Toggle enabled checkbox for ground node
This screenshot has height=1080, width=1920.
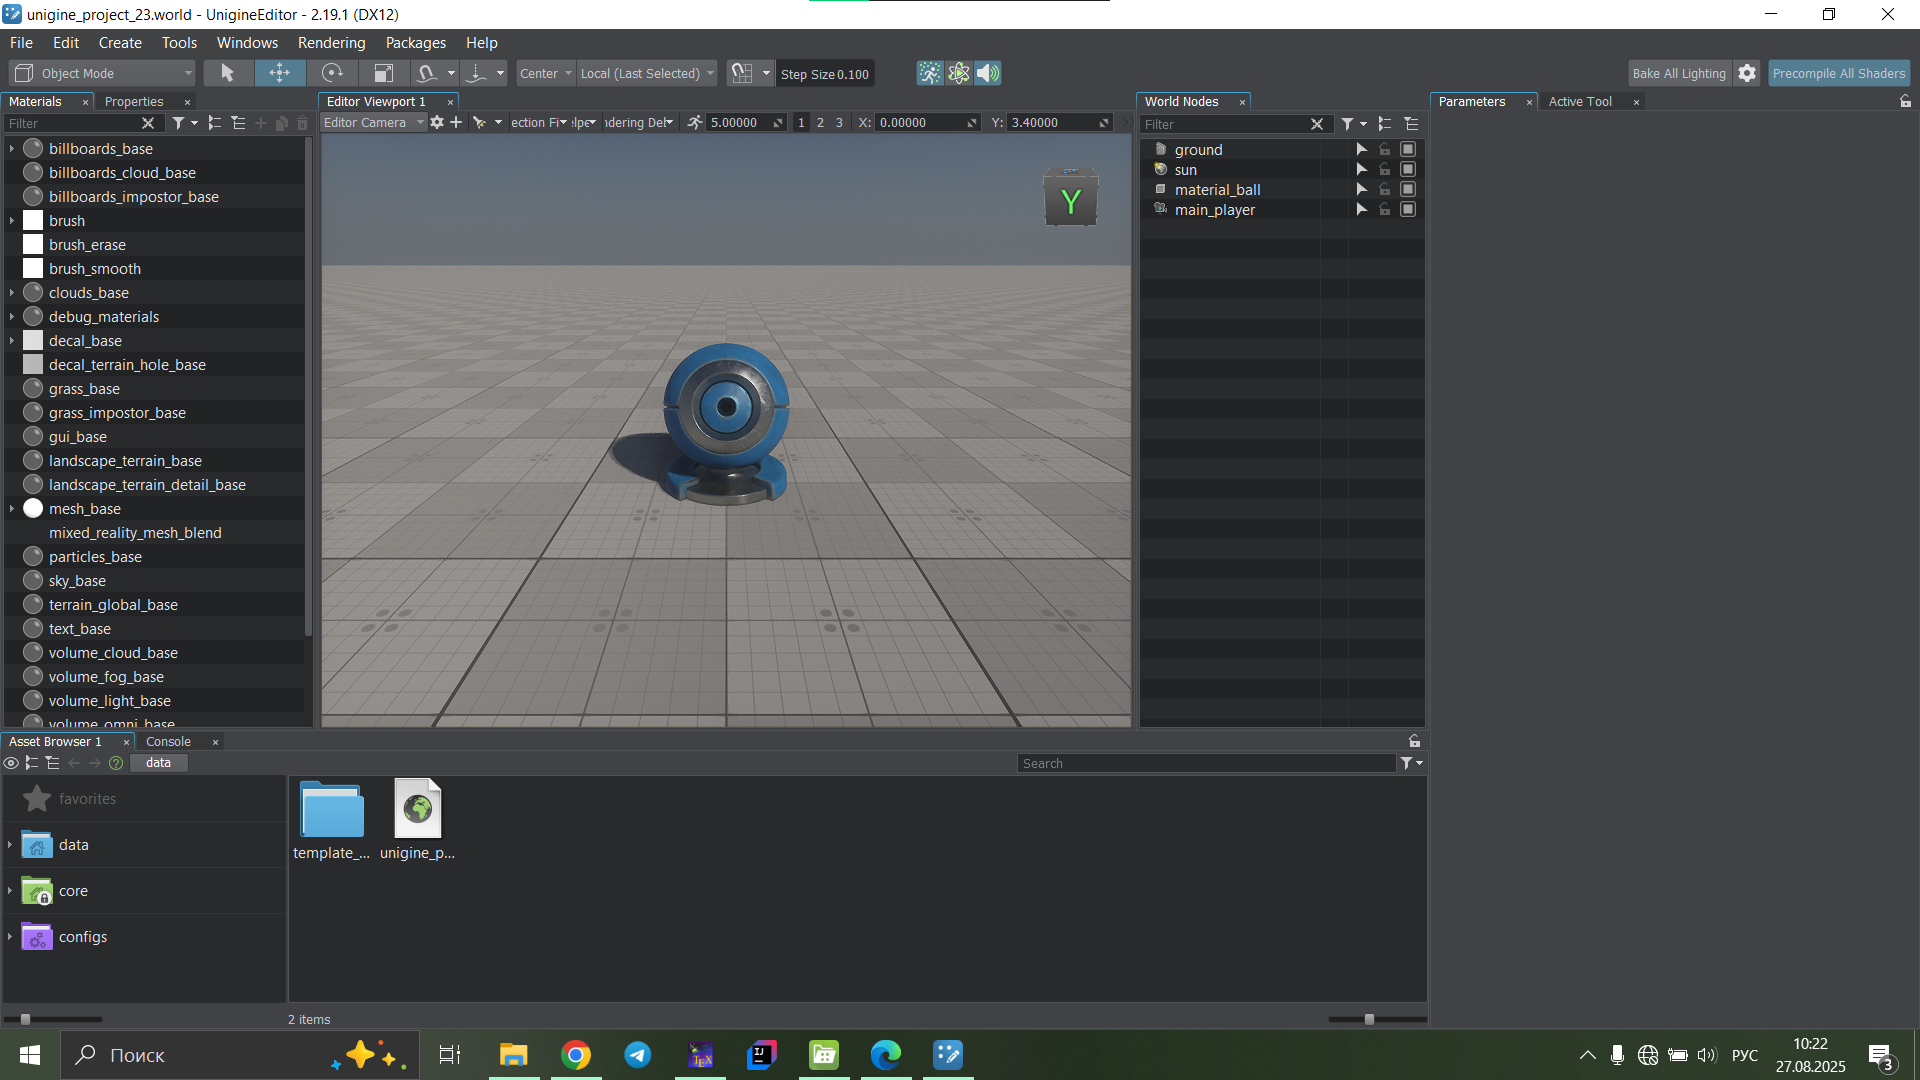click(1408, 149)
